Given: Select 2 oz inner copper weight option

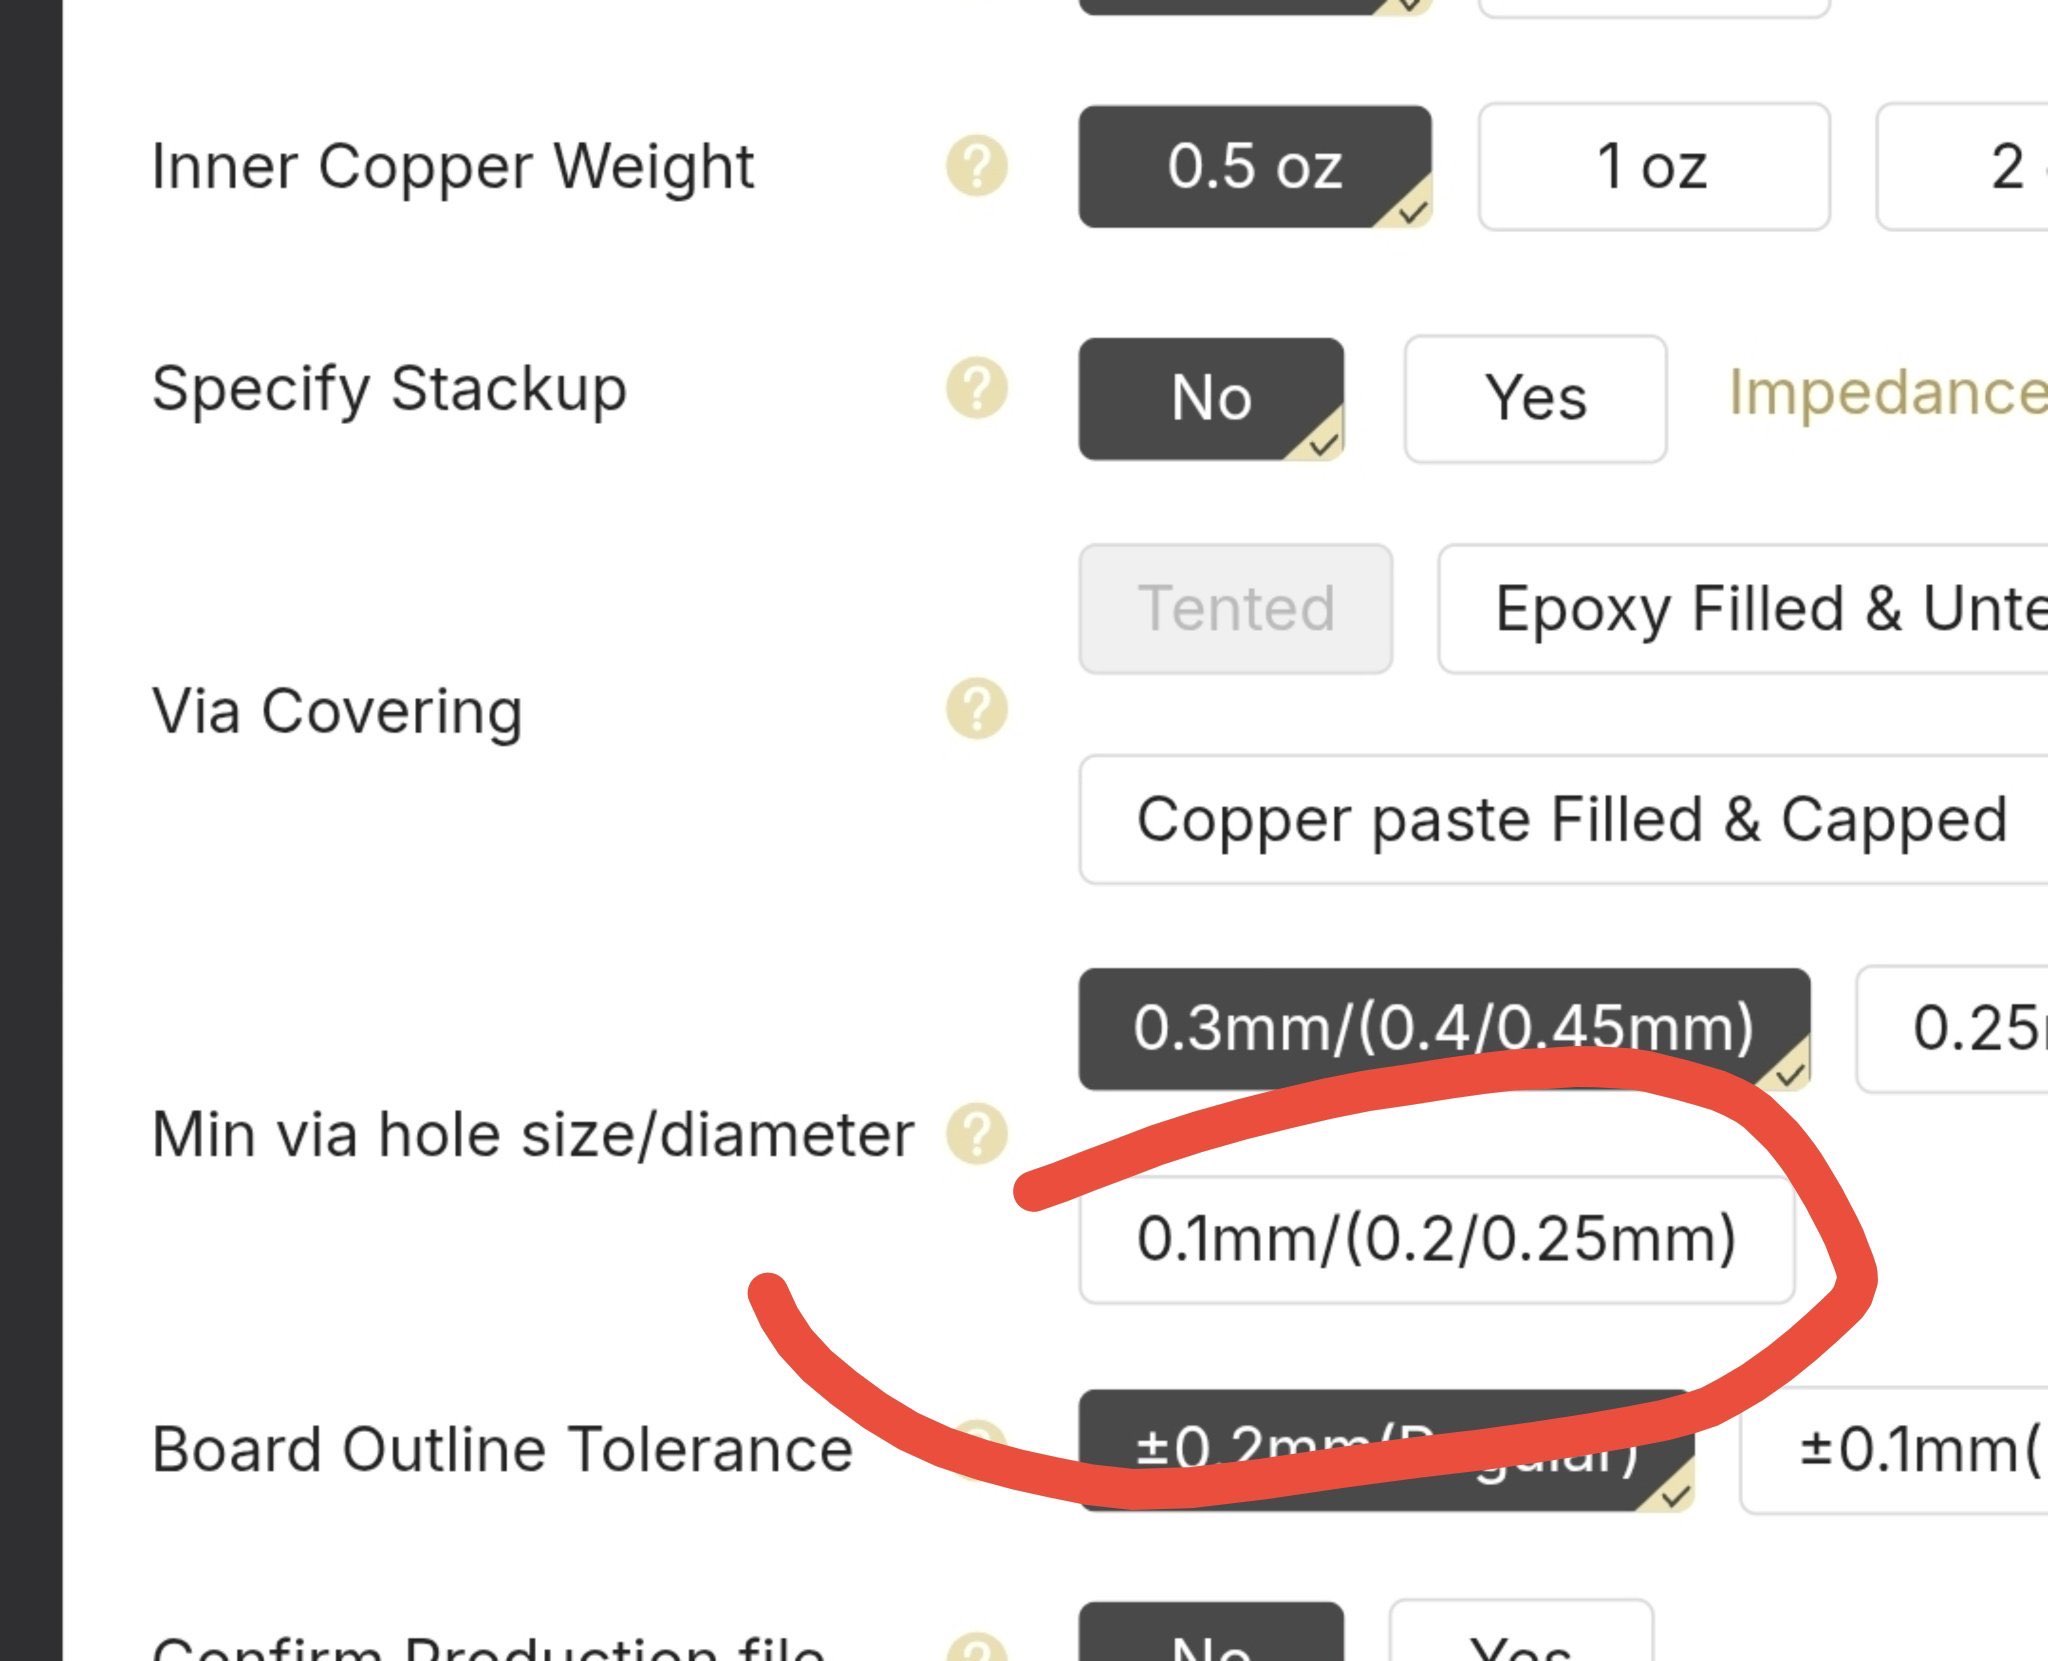Looking at the screenshot, I should [1962, 167].
